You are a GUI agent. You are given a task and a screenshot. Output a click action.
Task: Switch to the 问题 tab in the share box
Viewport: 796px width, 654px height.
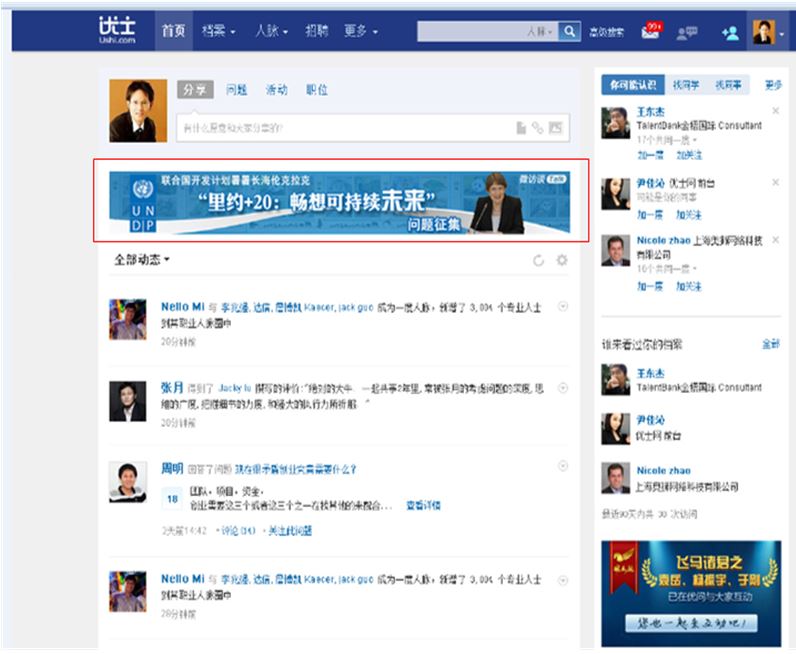point(237,90)
